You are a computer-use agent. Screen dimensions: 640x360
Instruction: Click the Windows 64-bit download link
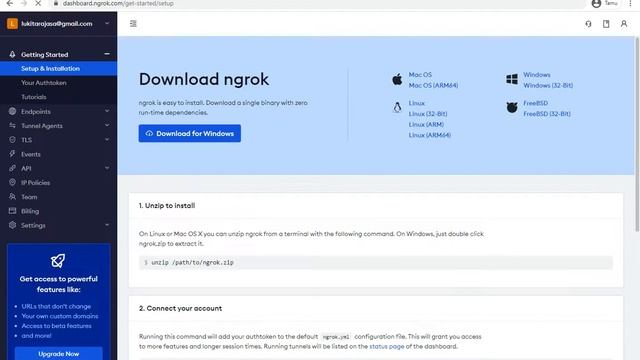point(537,75)
